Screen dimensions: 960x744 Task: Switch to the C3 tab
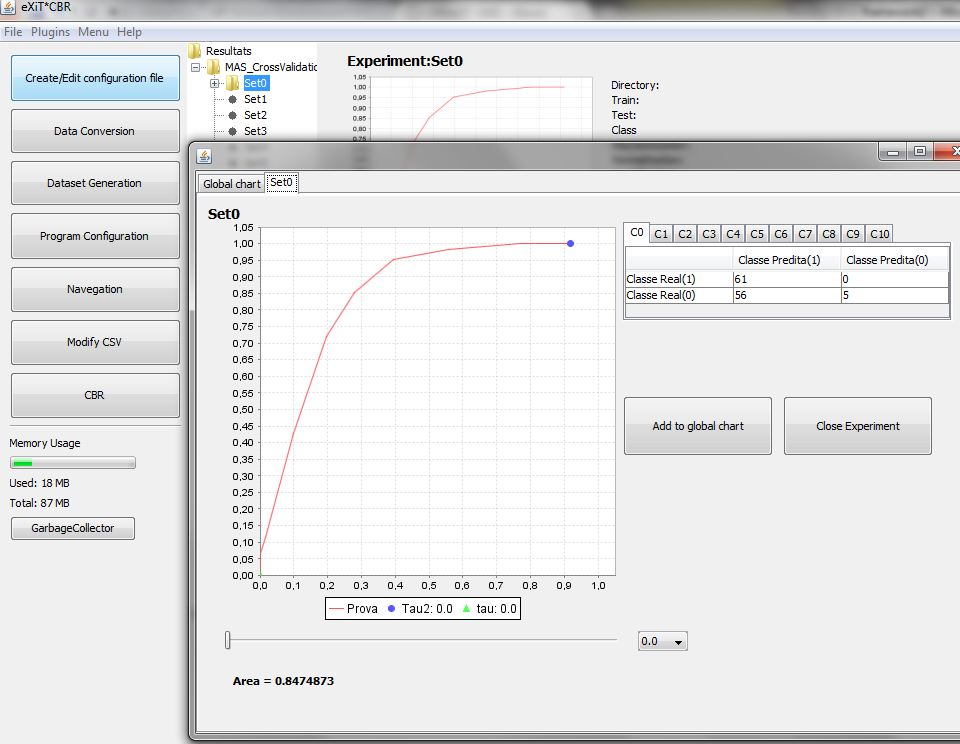tap(709, 234)
